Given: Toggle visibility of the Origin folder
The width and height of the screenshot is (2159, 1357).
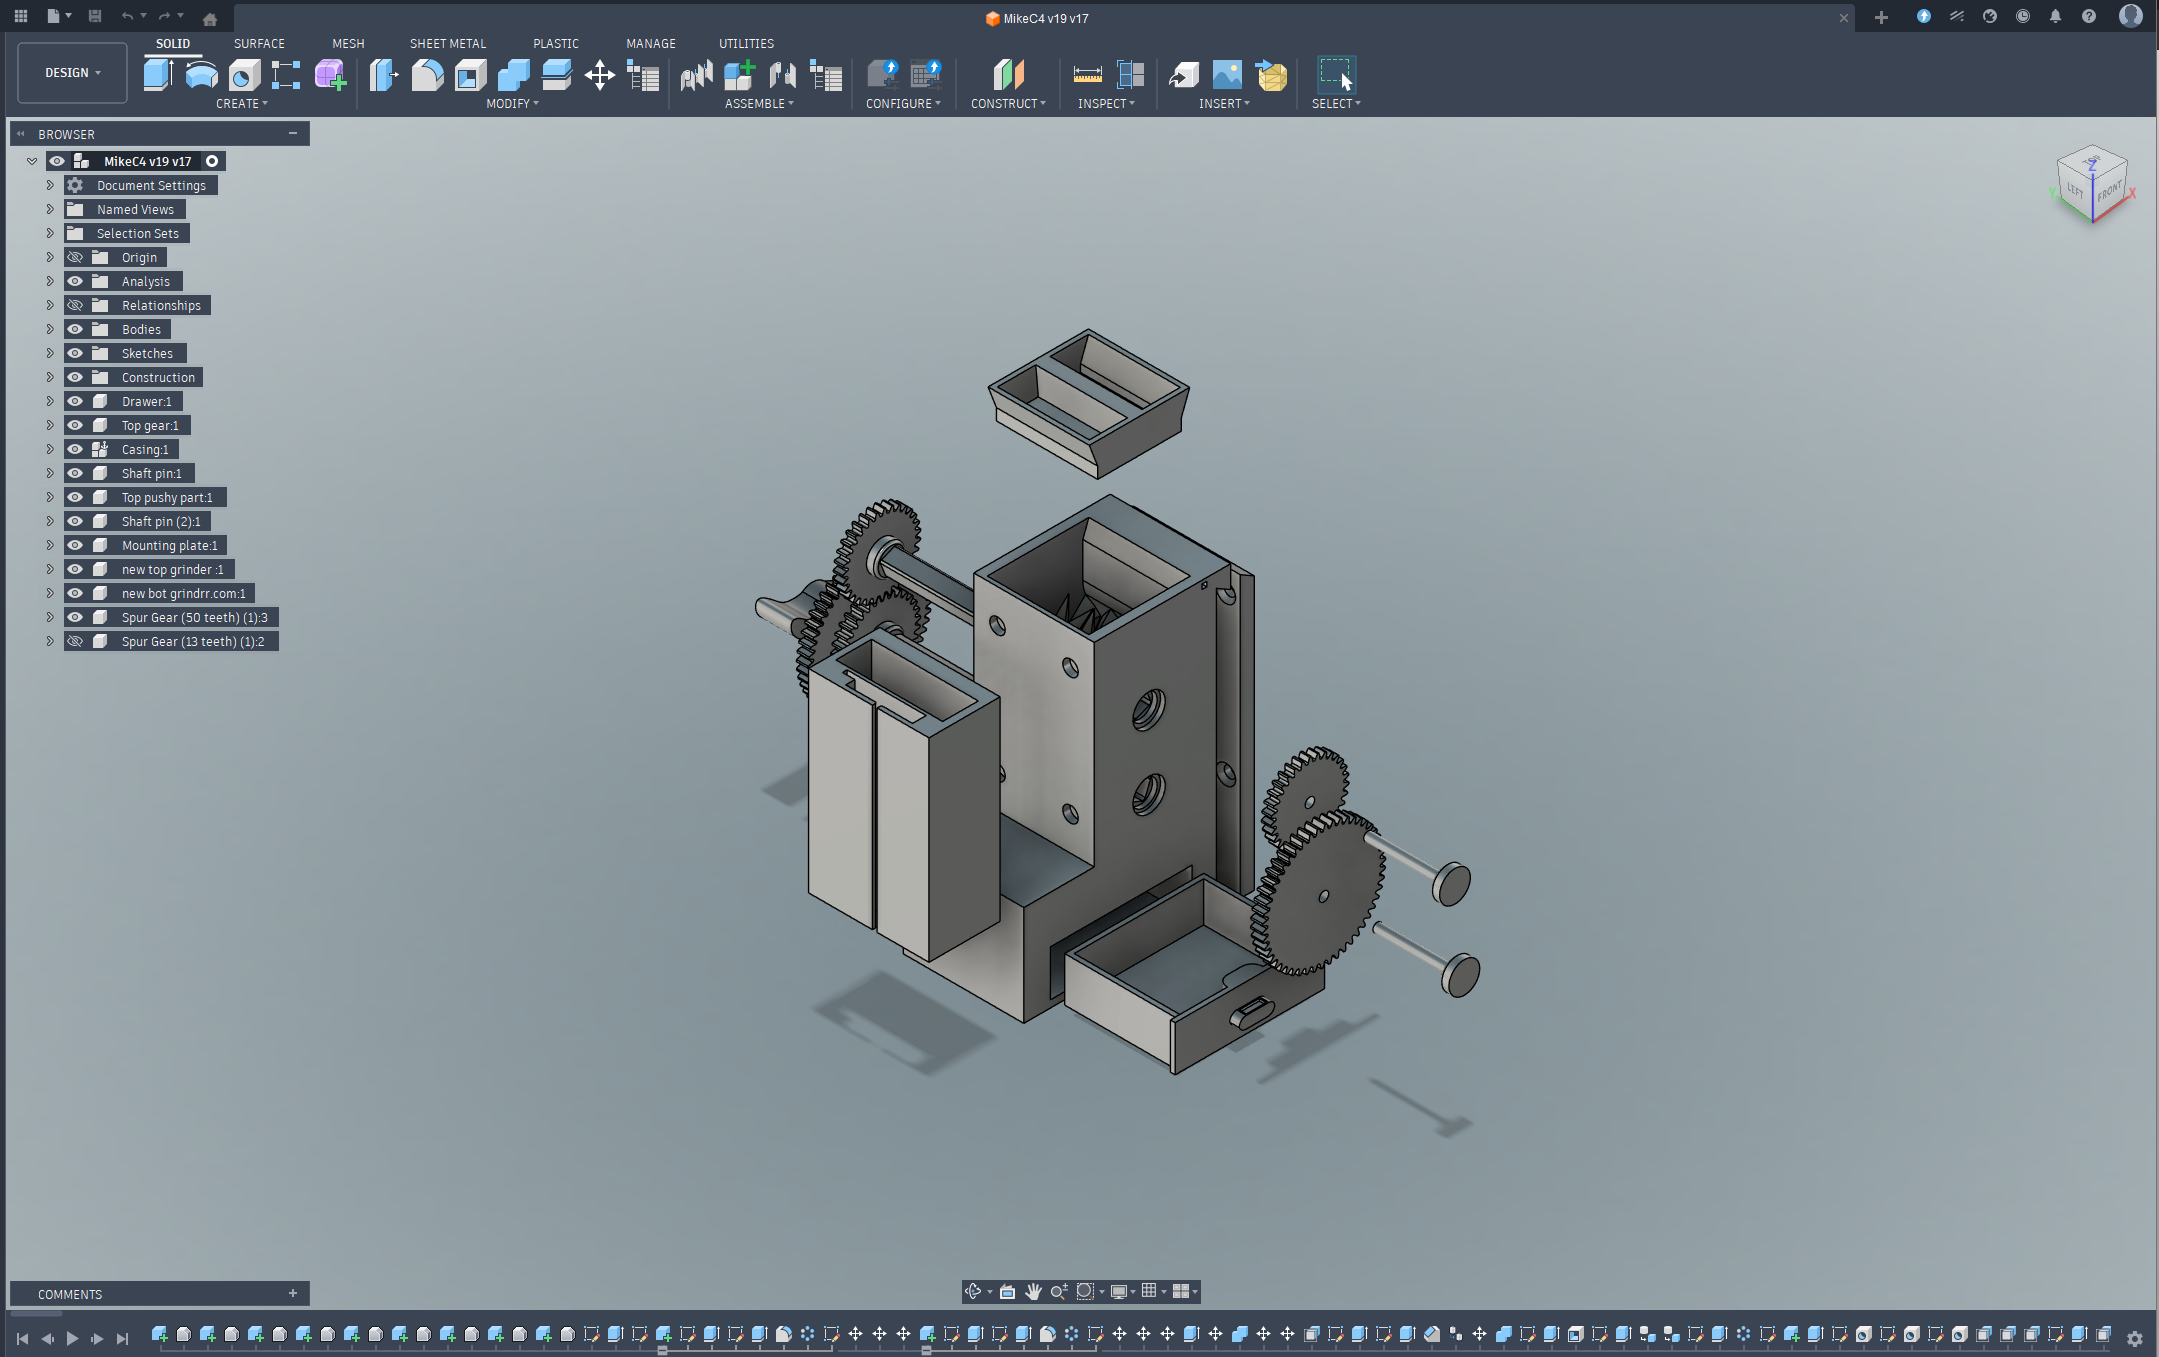Looking at the screenshot, I should (75, 257).
